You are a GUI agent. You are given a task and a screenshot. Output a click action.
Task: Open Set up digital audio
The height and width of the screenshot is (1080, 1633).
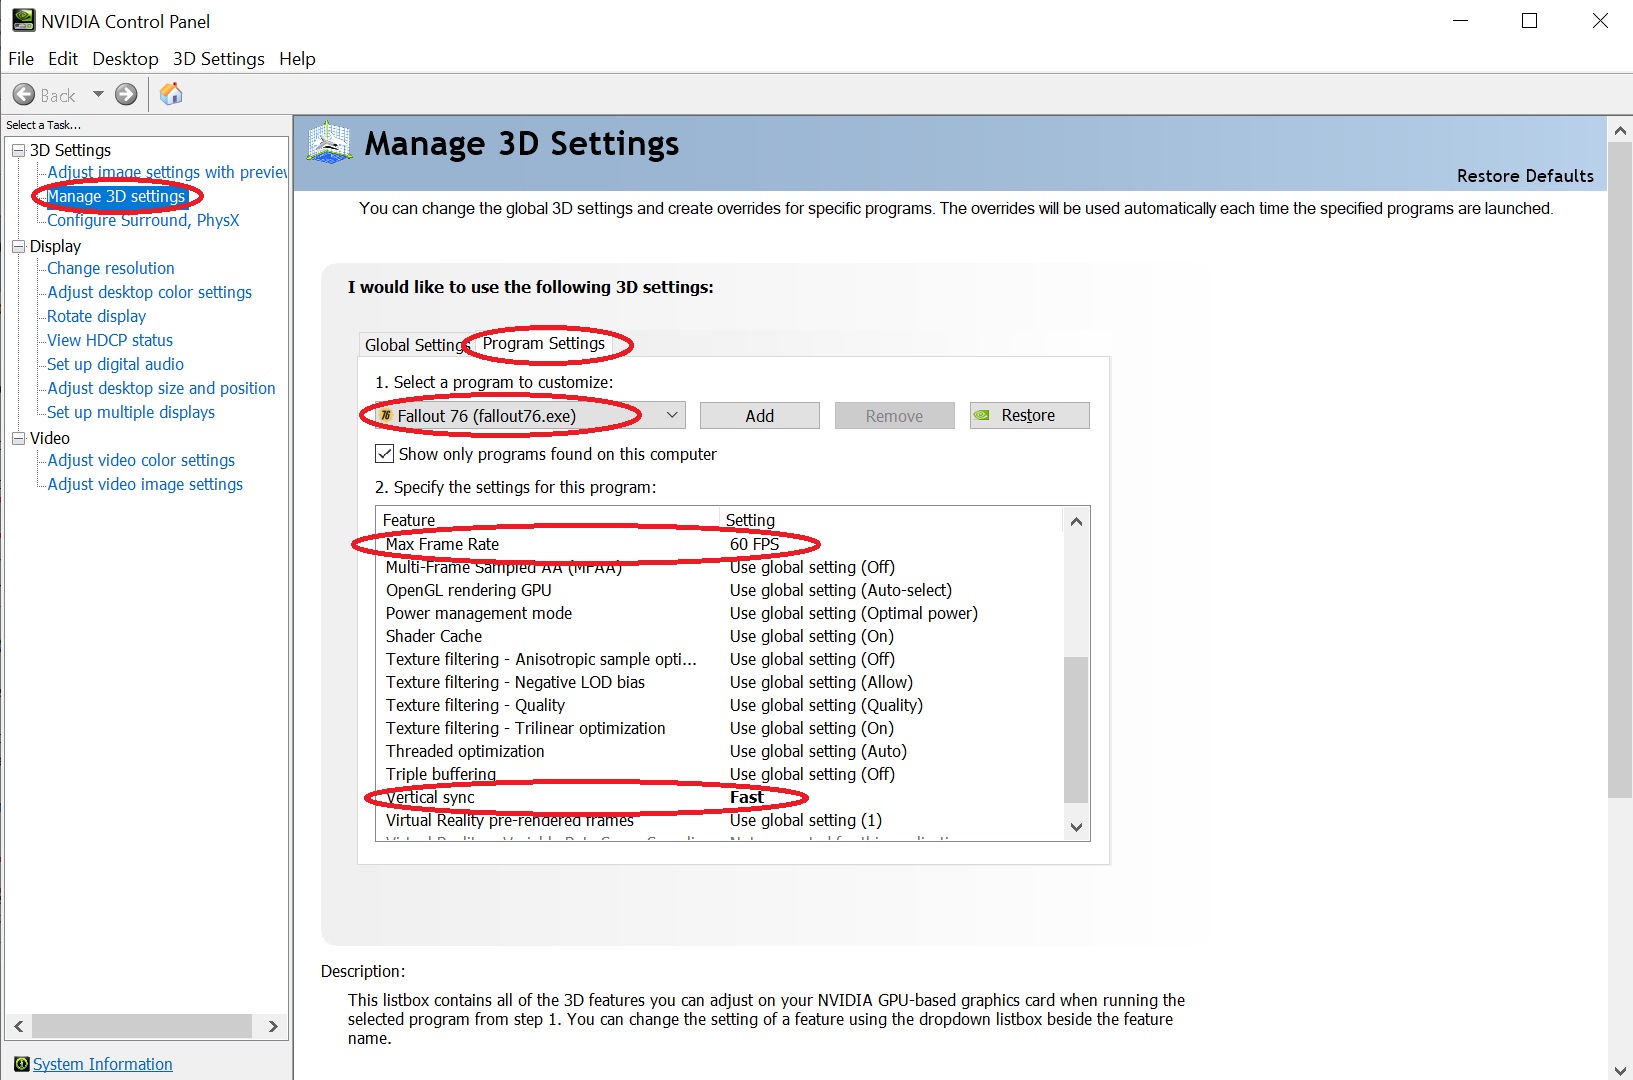pyautogui.click(x=116, y=364)
